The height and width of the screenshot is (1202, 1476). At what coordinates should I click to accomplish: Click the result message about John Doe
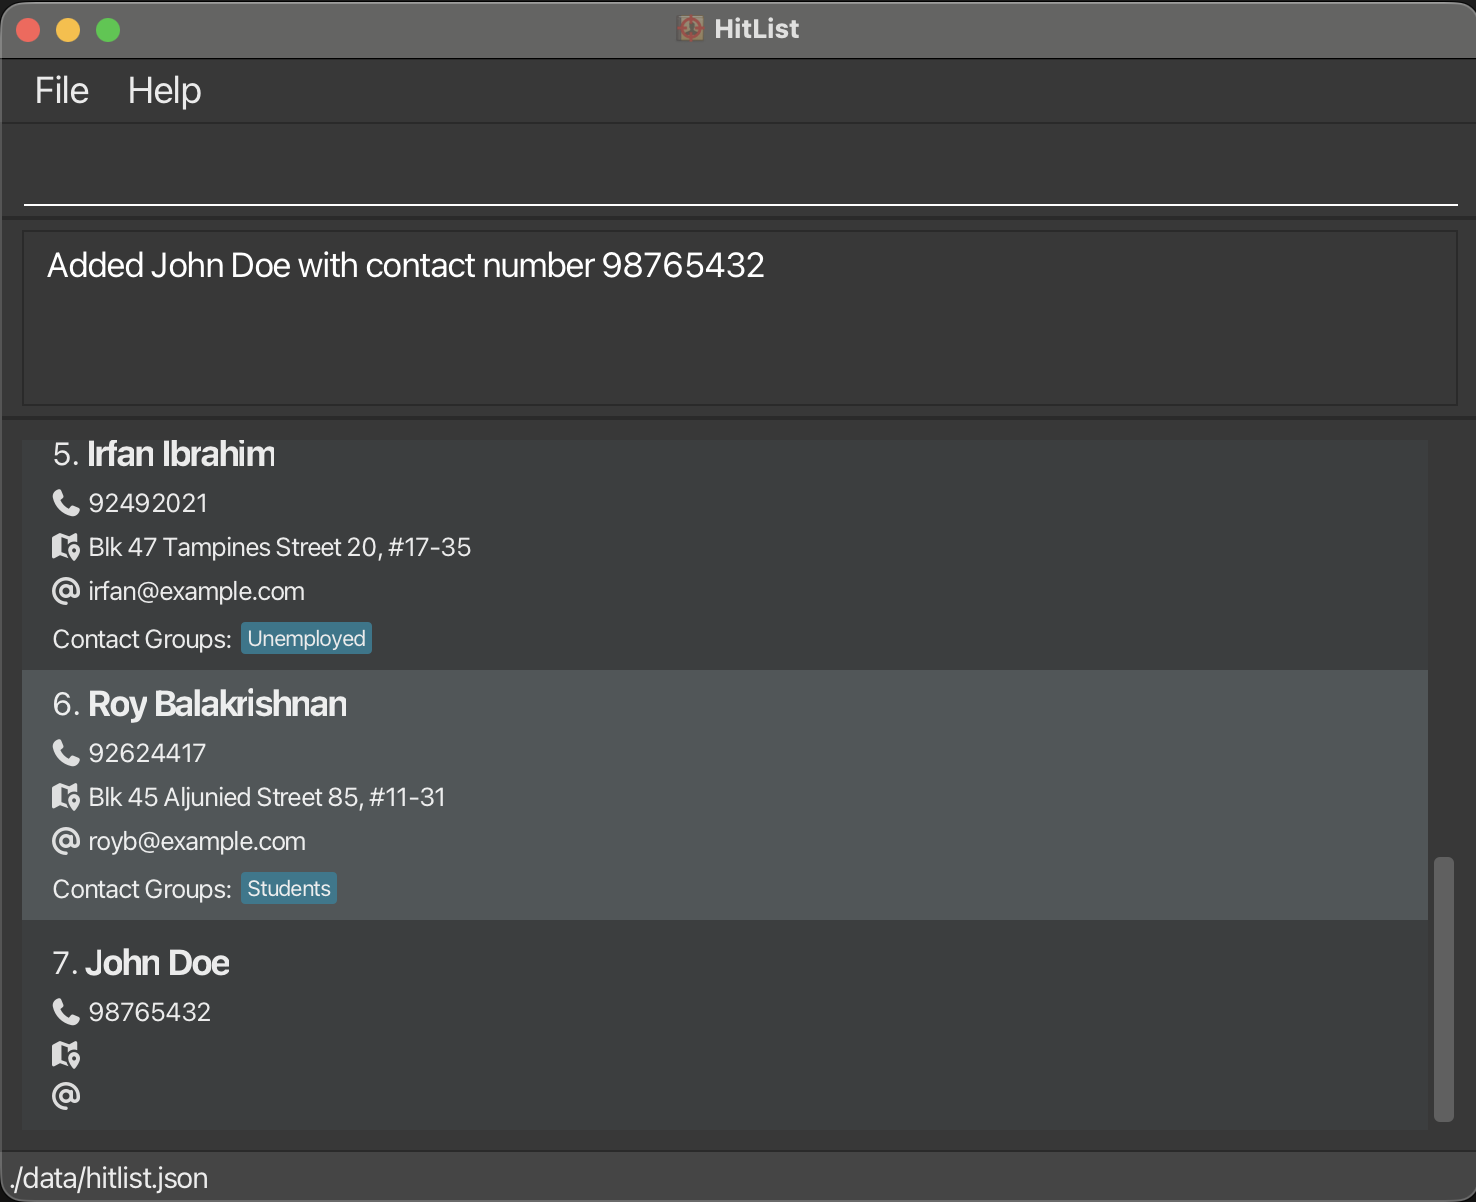pyautogui.click(x=406, y=266)
